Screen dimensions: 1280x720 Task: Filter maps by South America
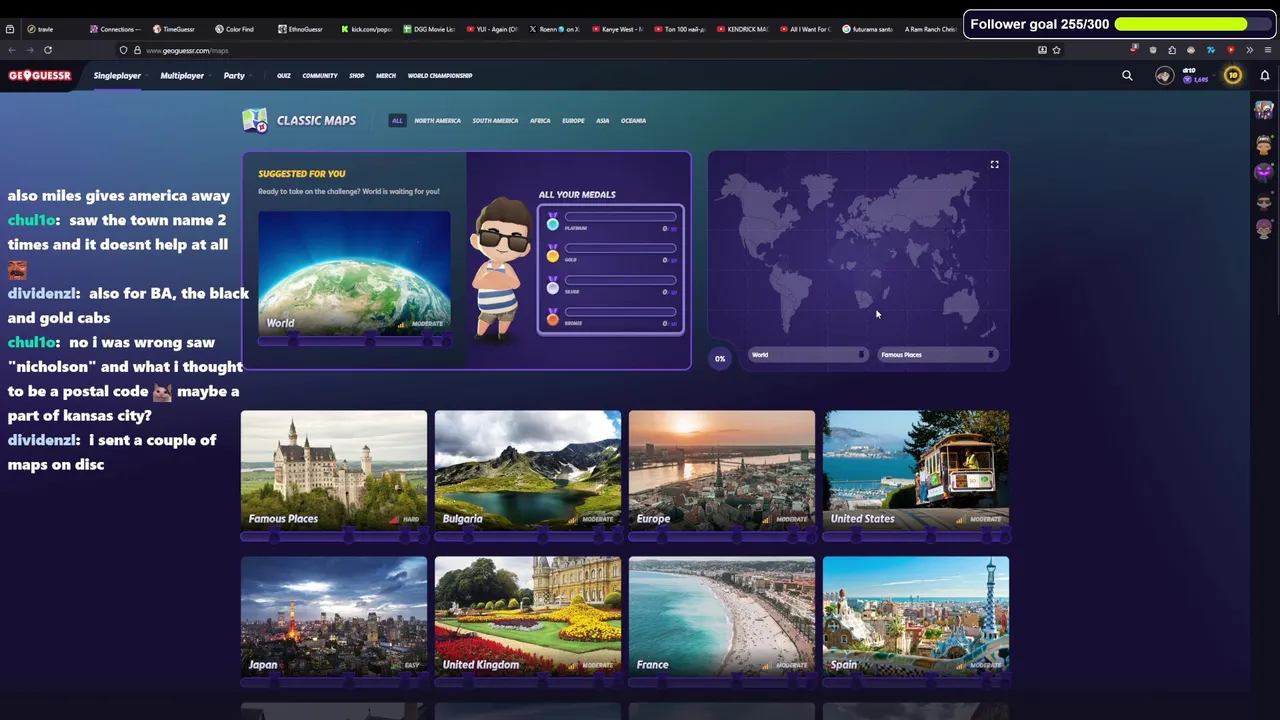pyautogui.click(x=495, y=121)
